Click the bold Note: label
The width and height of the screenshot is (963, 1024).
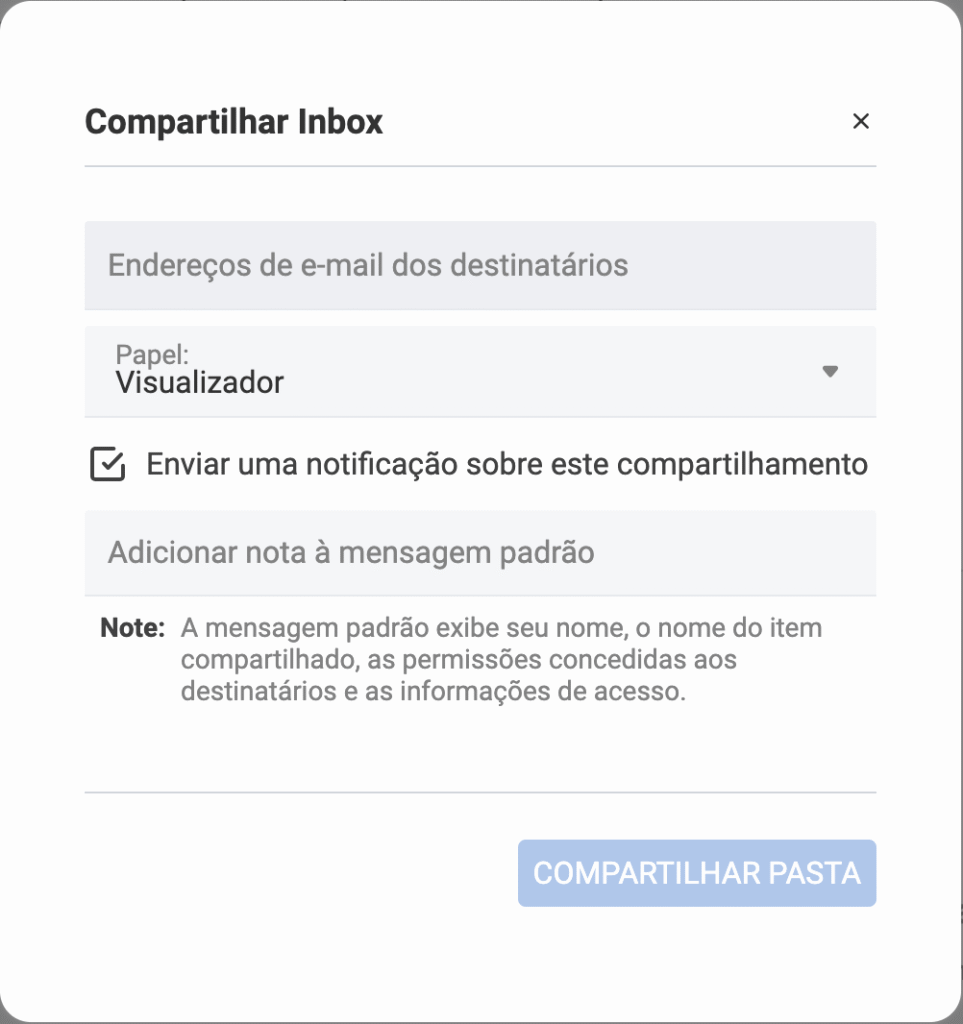click(x=132, y=629)
